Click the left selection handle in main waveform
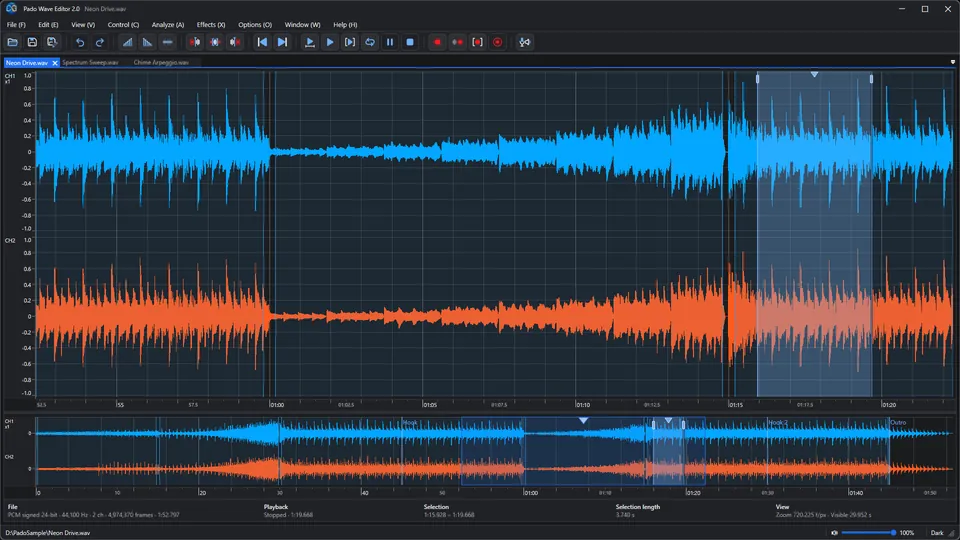The height and width of the screenshot is (540, 960). [757, 79]
